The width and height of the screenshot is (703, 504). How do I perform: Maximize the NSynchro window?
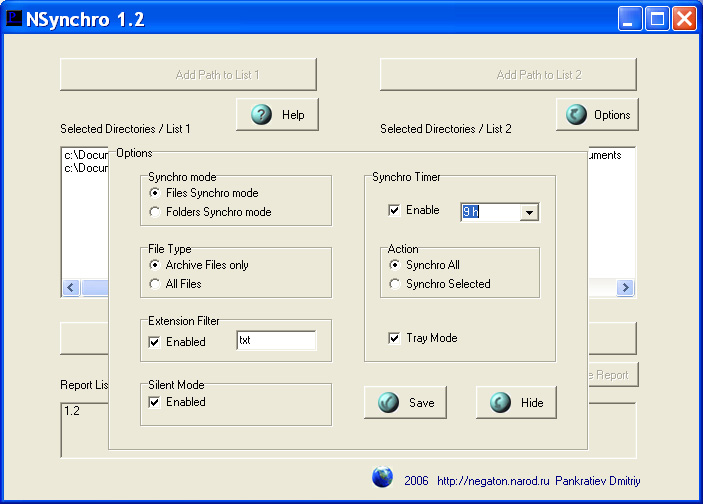coord(657,18)
